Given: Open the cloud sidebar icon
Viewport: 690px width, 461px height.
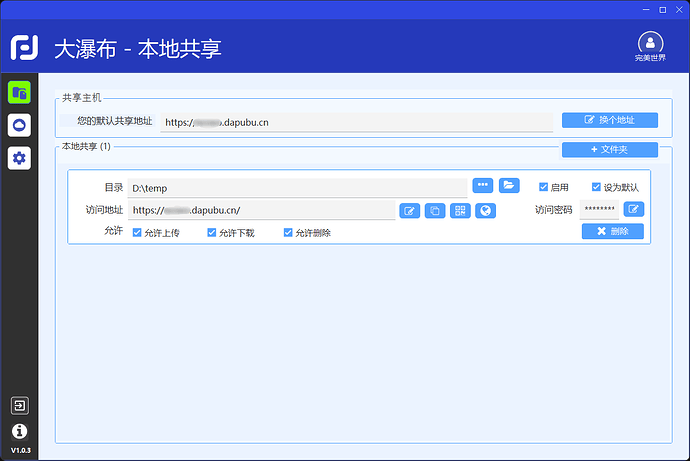Looking at the screenshot, I should click(x=19, y=125).
